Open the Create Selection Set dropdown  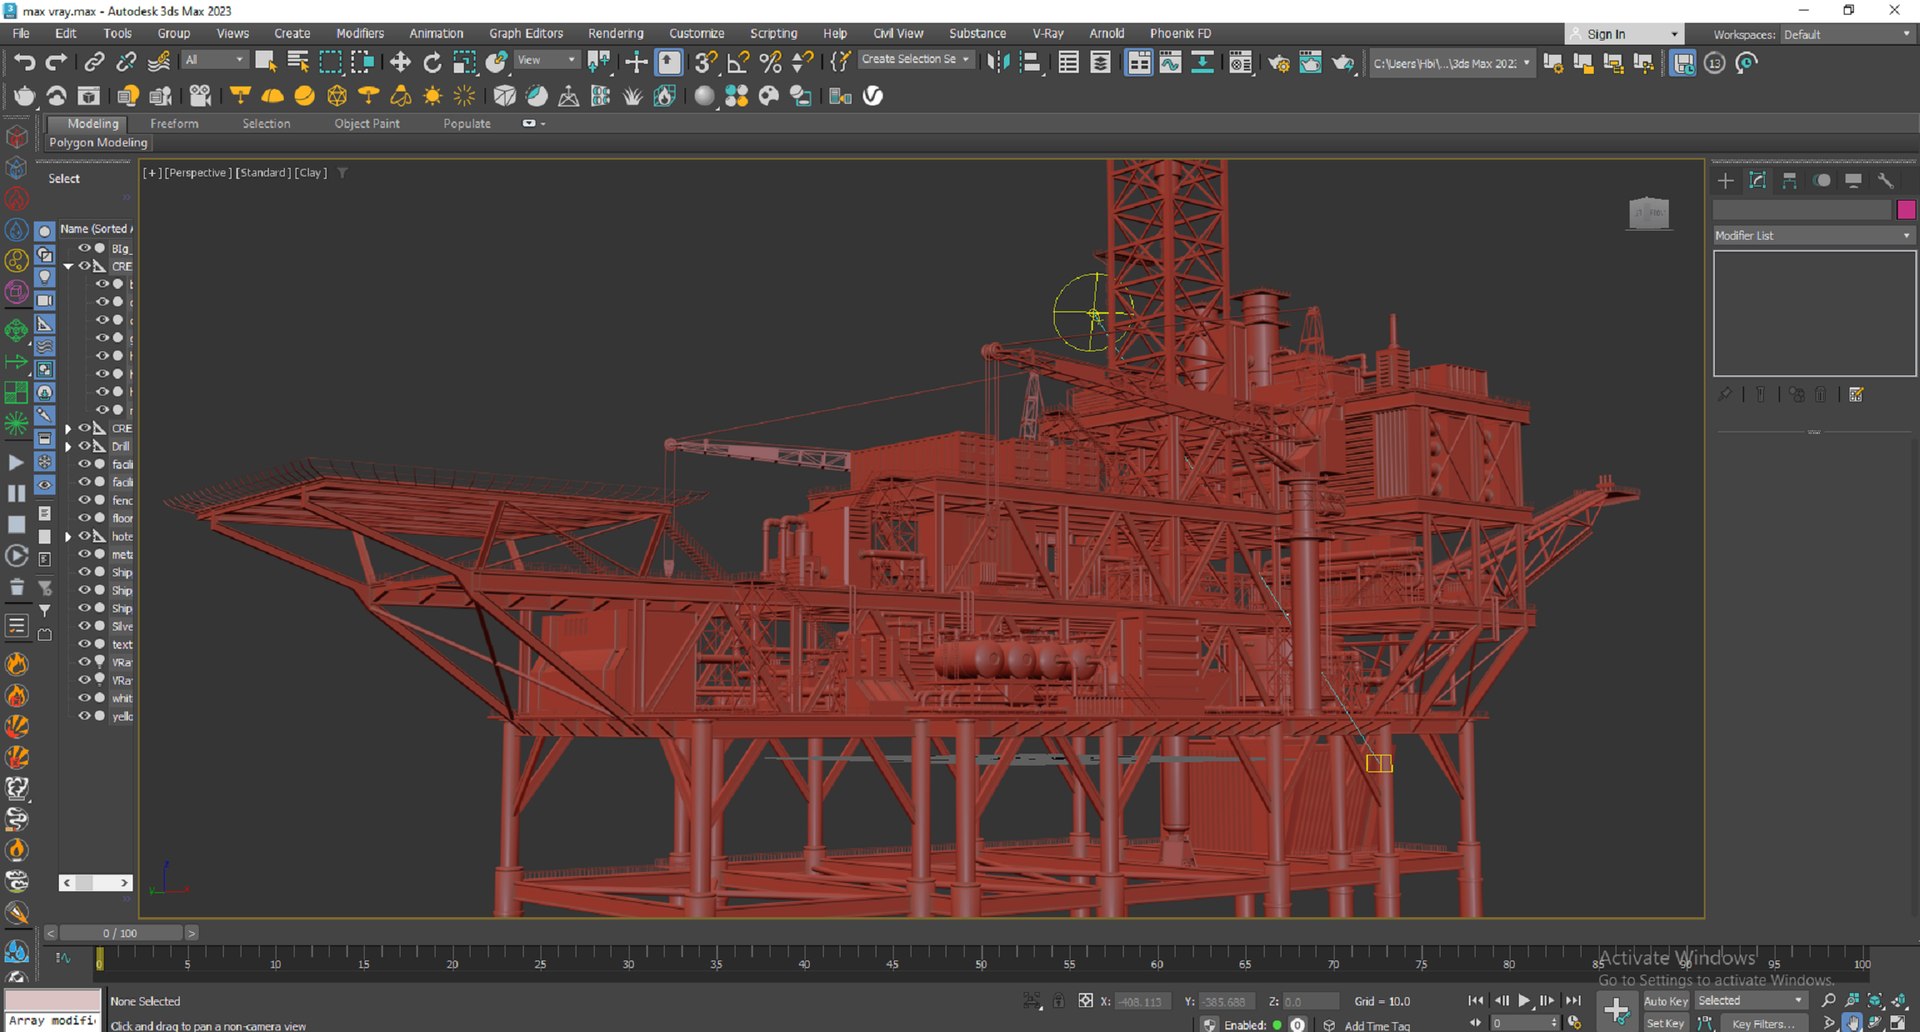point(915,60)
